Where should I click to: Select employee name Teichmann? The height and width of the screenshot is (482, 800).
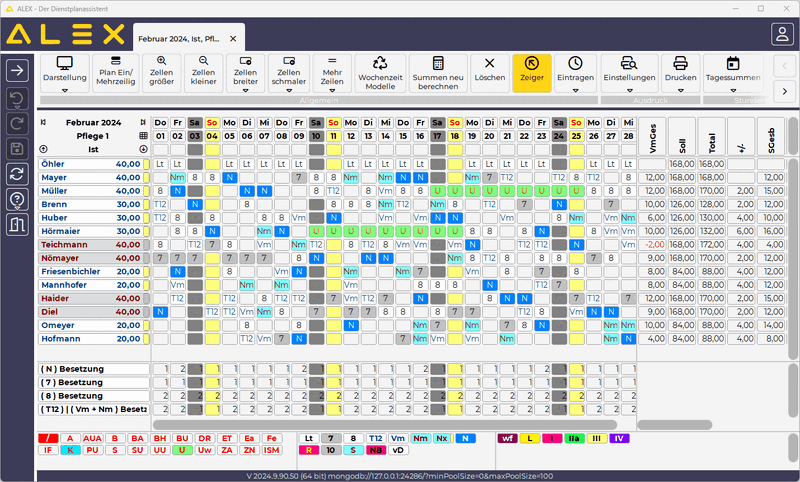click(69, 243)
